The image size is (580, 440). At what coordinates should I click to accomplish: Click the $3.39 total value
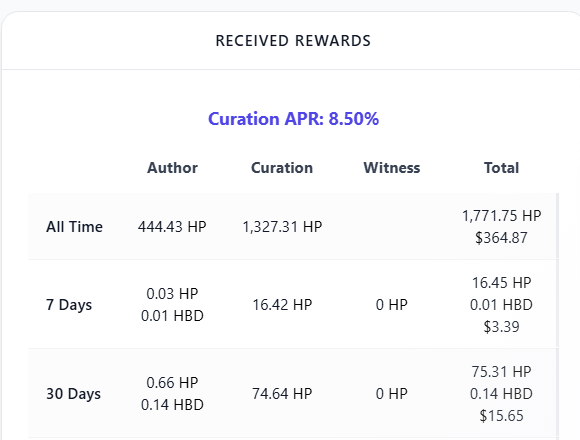pyautogui.click(x=502, y=327)
